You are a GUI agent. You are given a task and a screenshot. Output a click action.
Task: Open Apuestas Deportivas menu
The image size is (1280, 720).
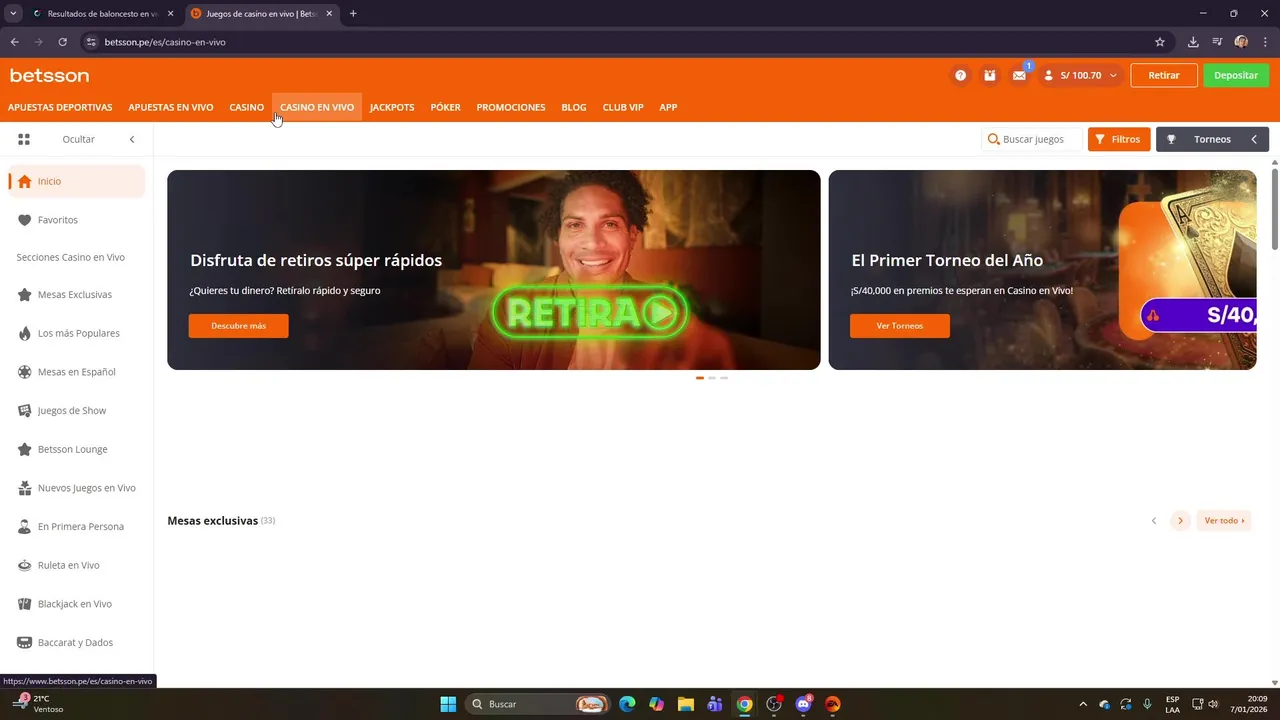[60, 107]
